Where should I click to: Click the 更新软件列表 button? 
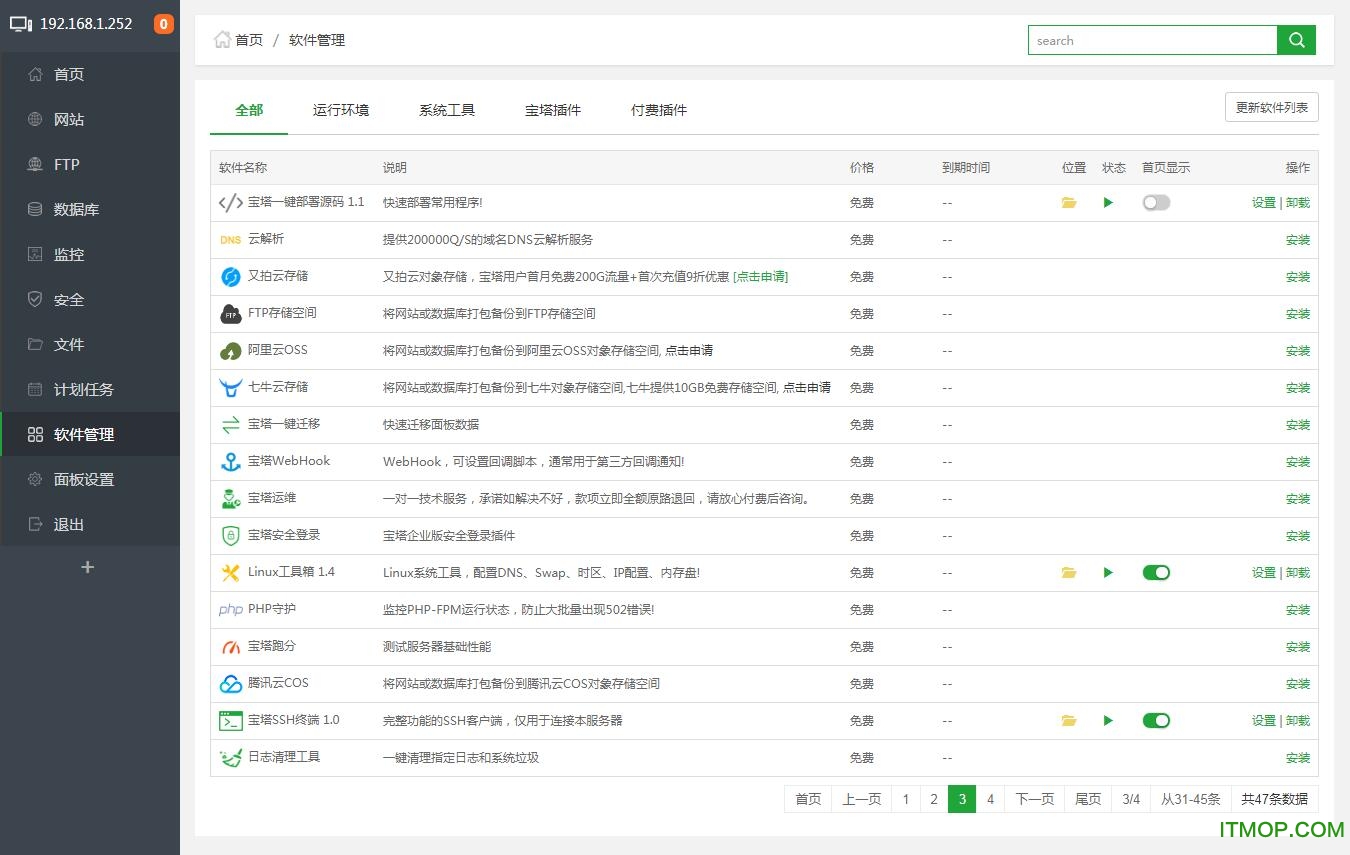1271,107
